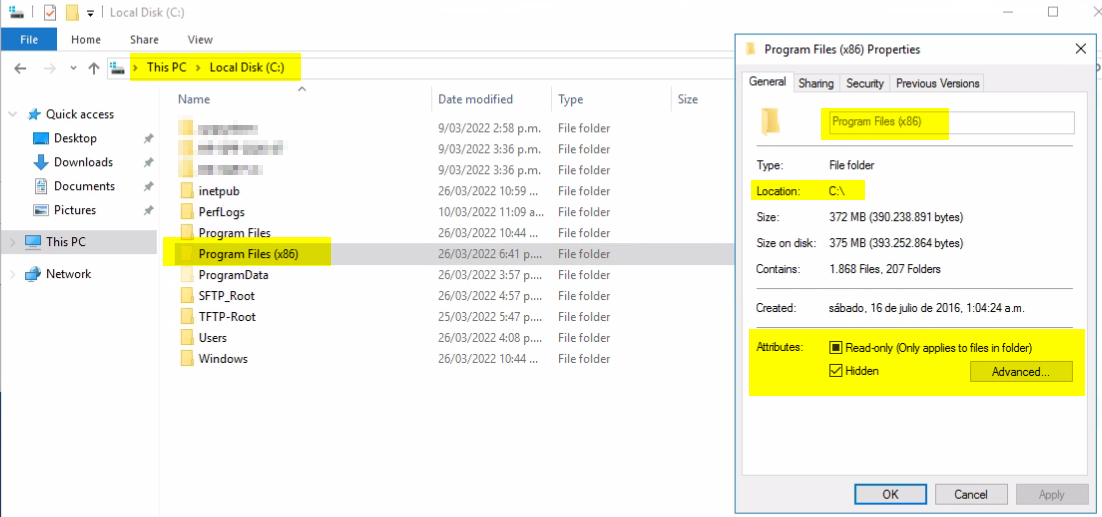Toggle the Read-only attribute checkbox
The image size is (1102, 517).
836,348
